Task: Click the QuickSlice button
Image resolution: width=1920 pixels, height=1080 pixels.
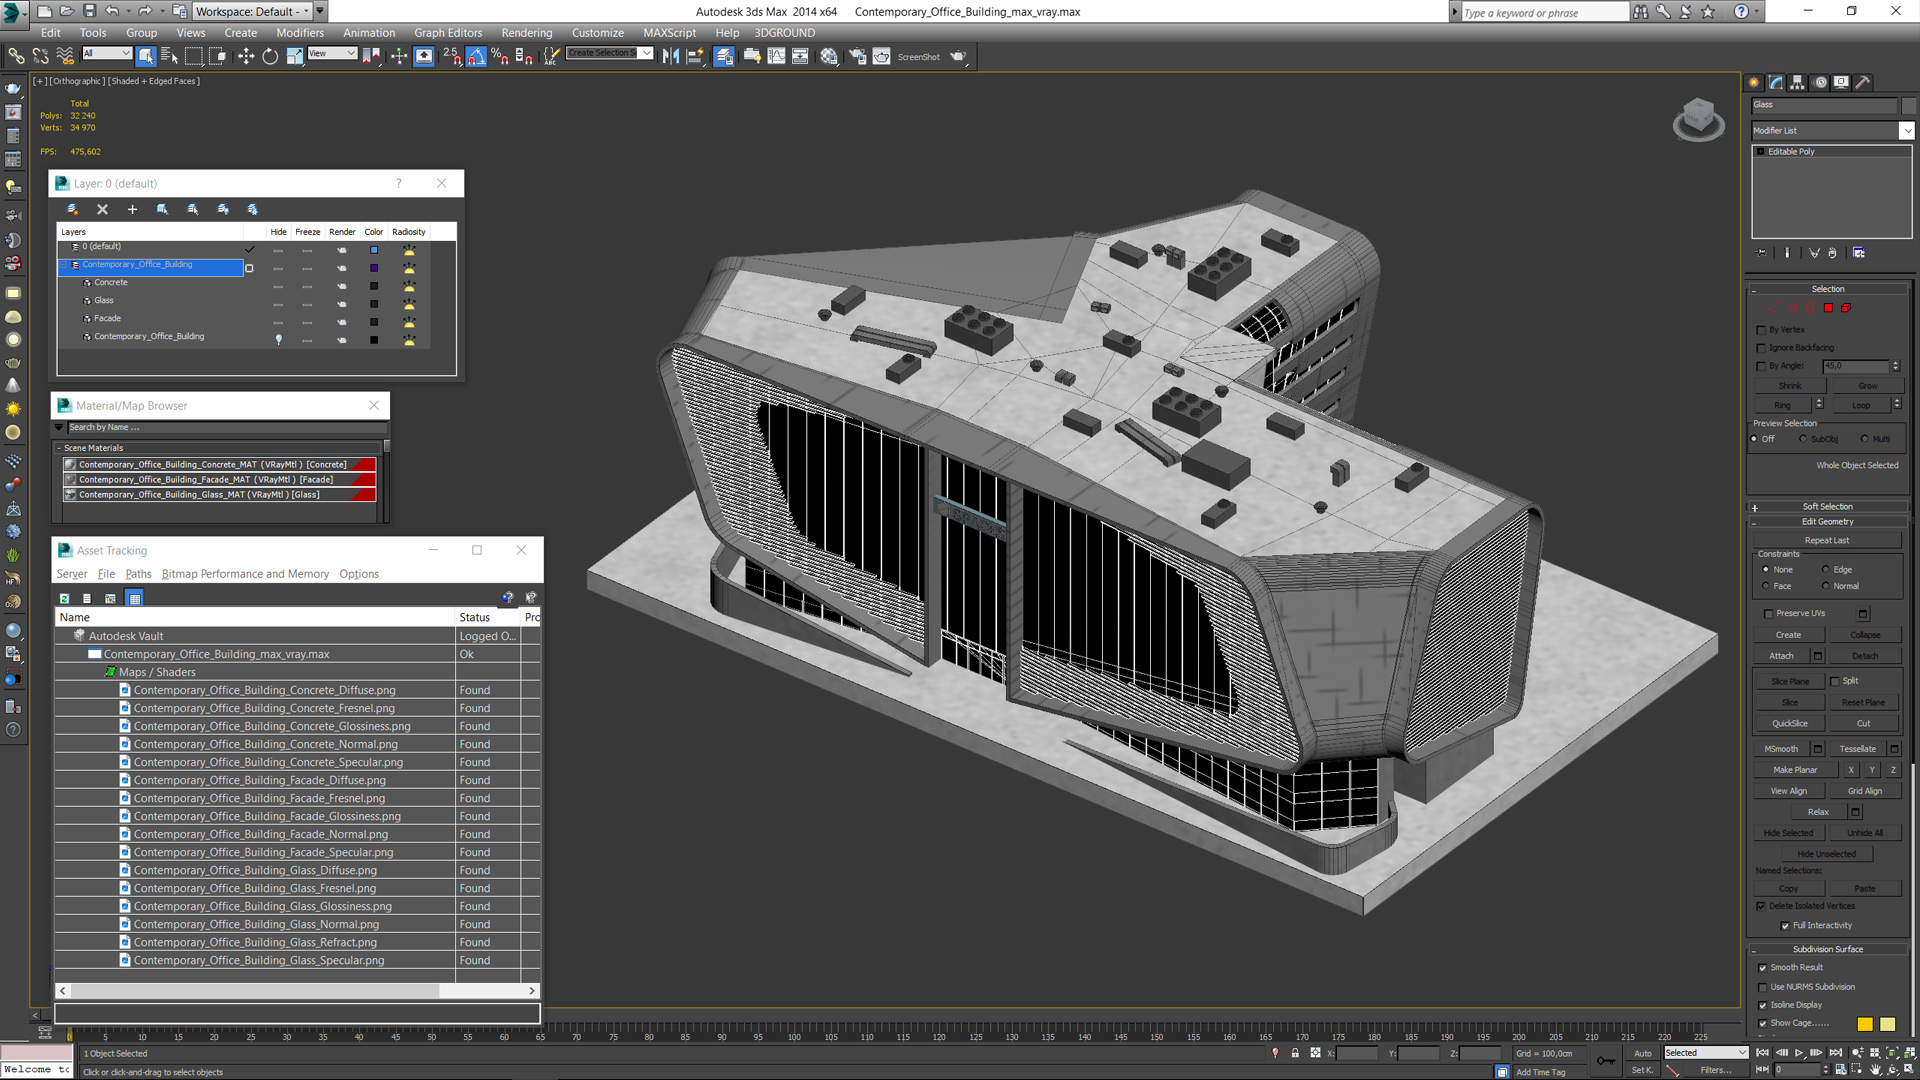Action: [x=1789, y=724]
